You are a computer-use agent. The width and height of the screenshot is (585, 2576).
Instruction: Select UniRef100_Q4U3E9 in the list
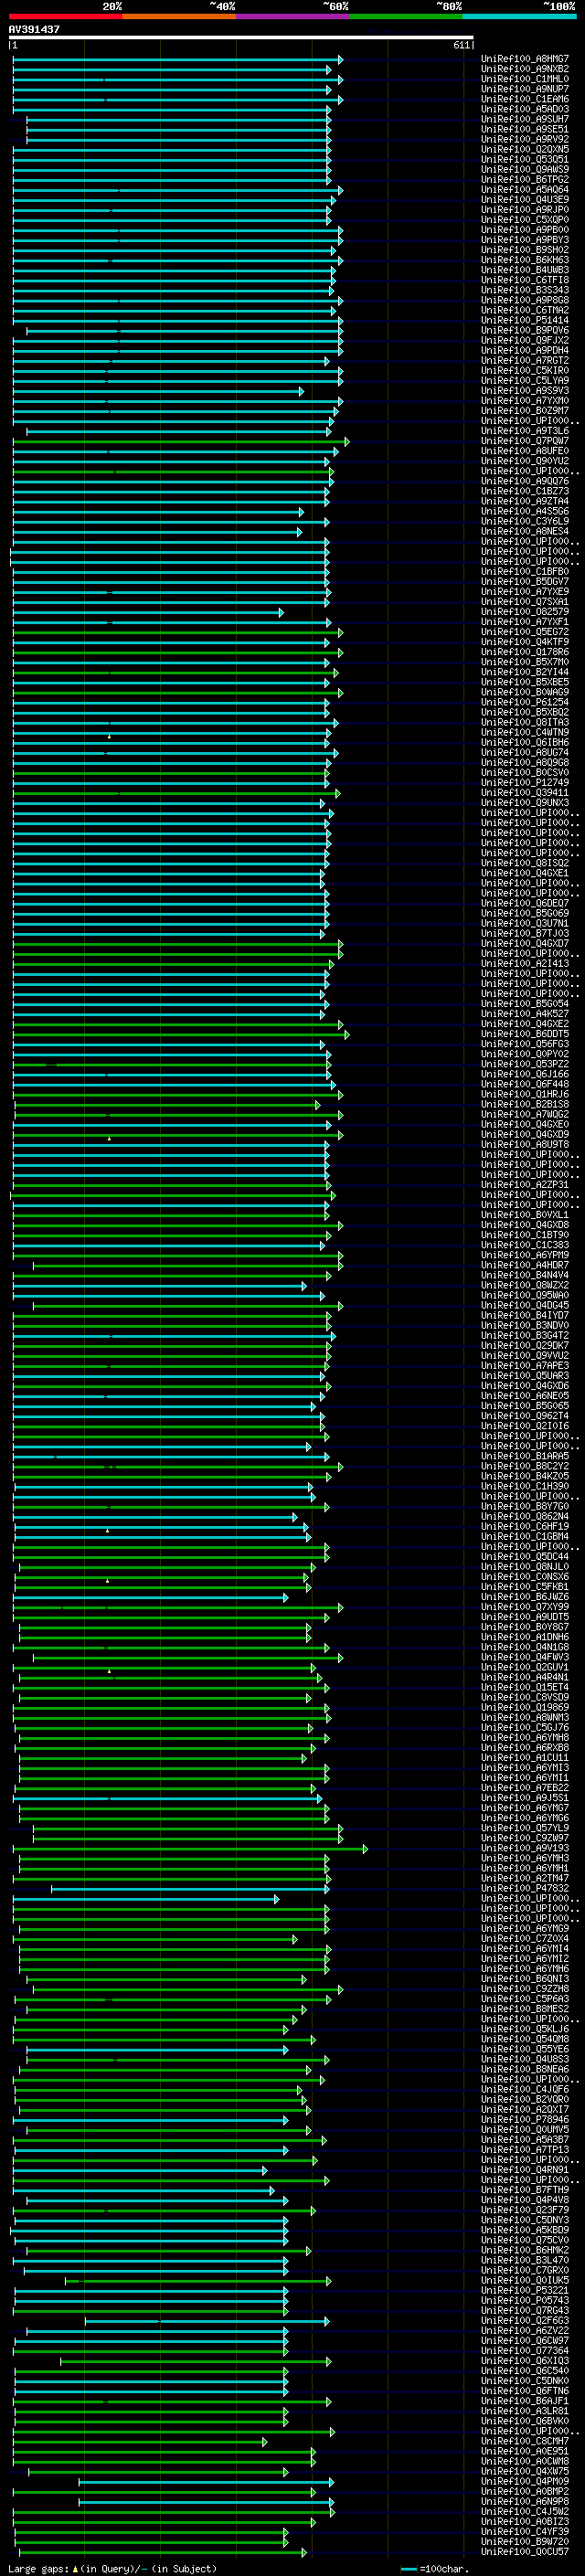(525, 199)
